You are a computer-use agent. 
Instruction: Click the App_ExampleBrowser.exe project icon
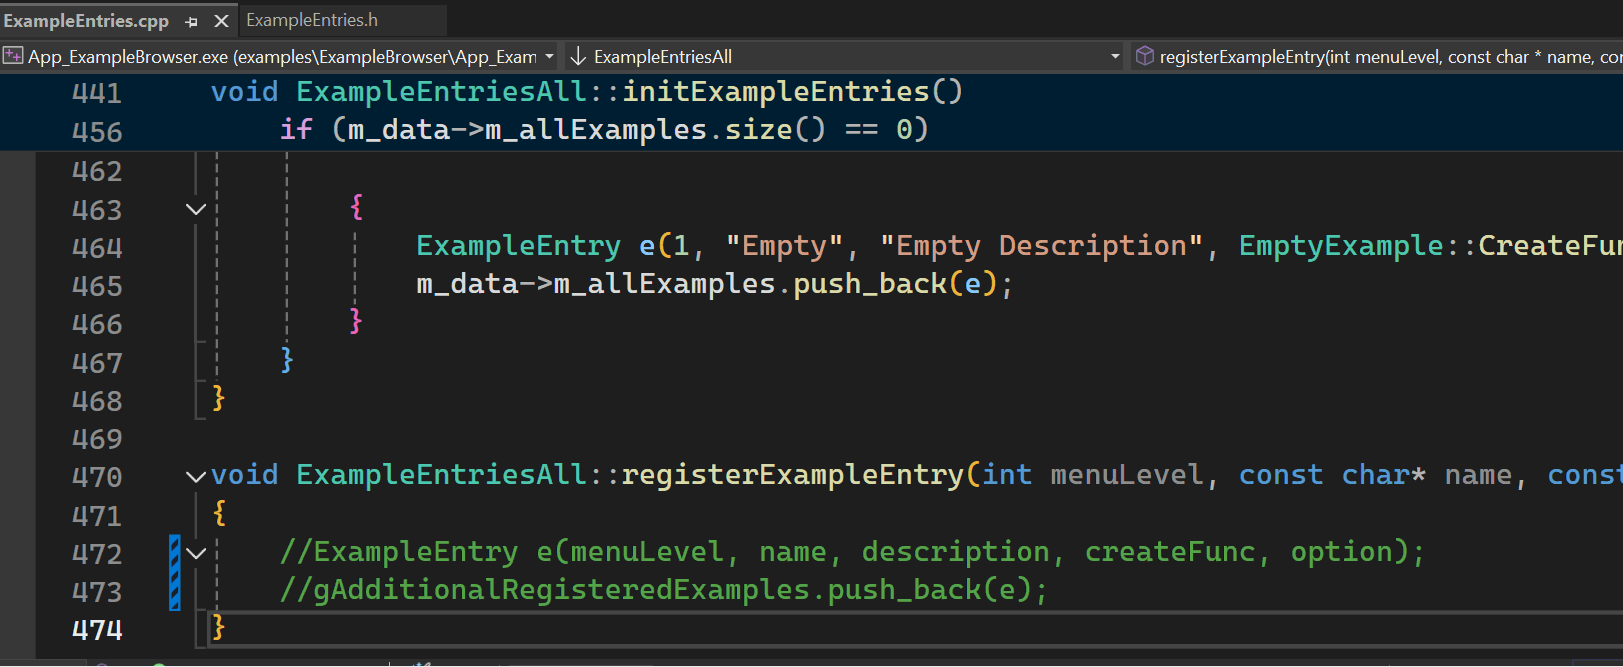pos(13,56)
